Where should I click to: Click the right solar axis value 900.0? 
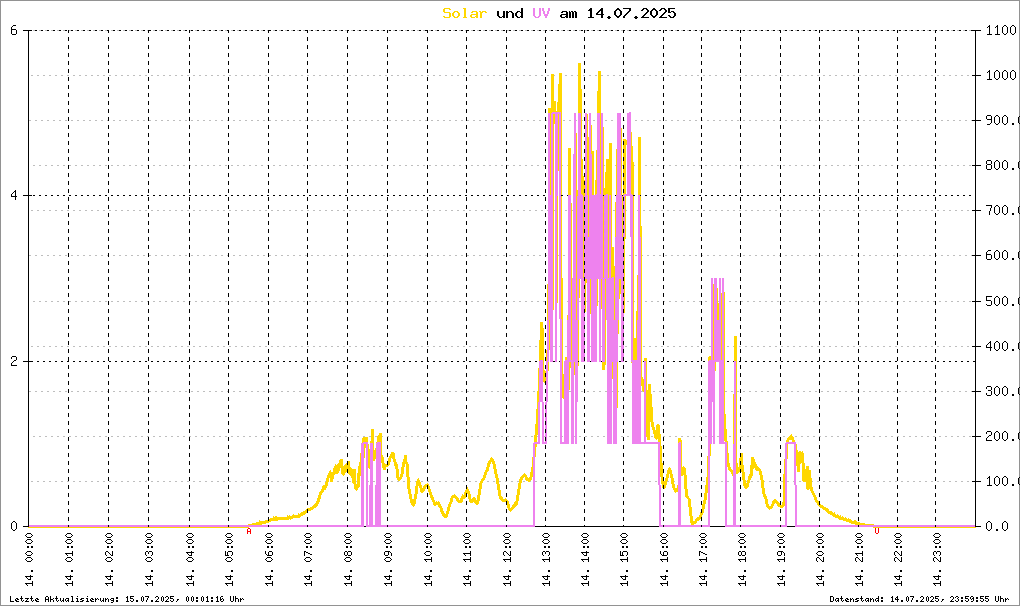1002,120
